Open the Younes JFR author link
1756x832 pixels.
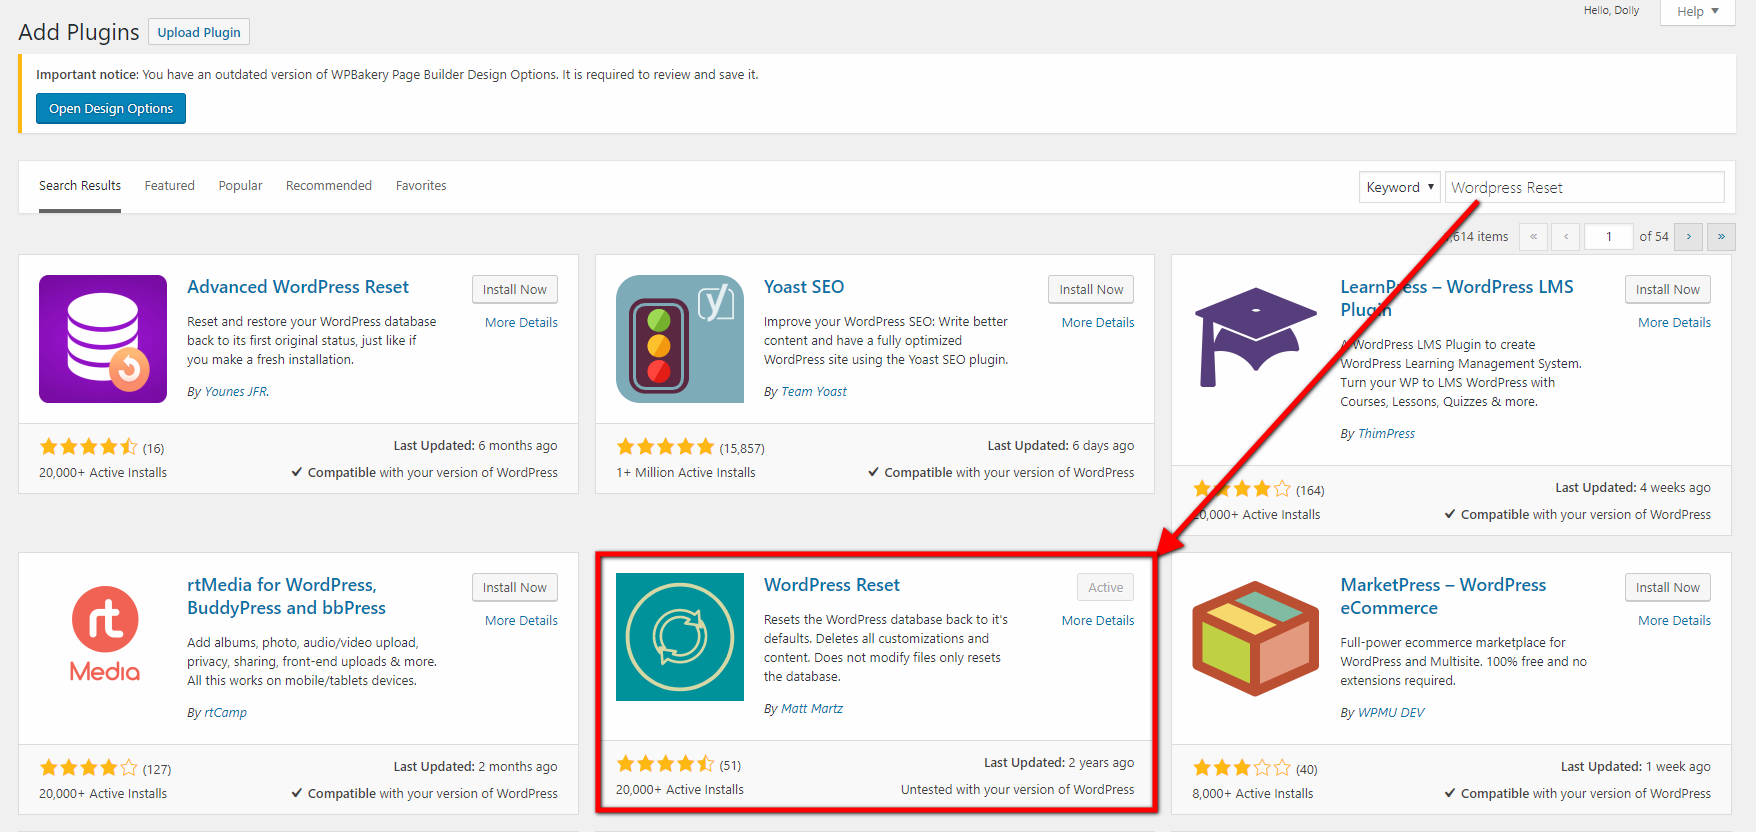[x=236, y=392]
